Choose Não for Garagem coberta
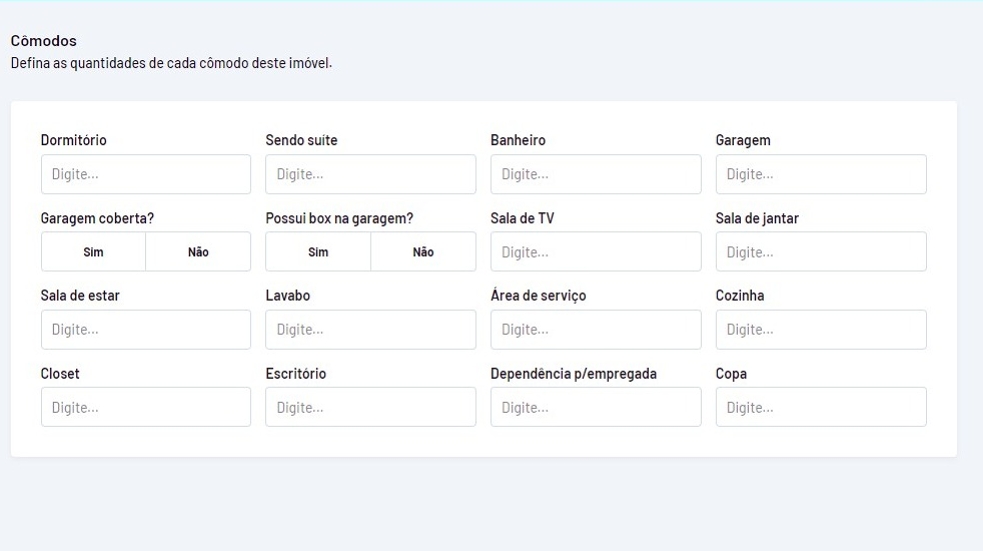Screen dimensions: 983x551 point(198,252)
